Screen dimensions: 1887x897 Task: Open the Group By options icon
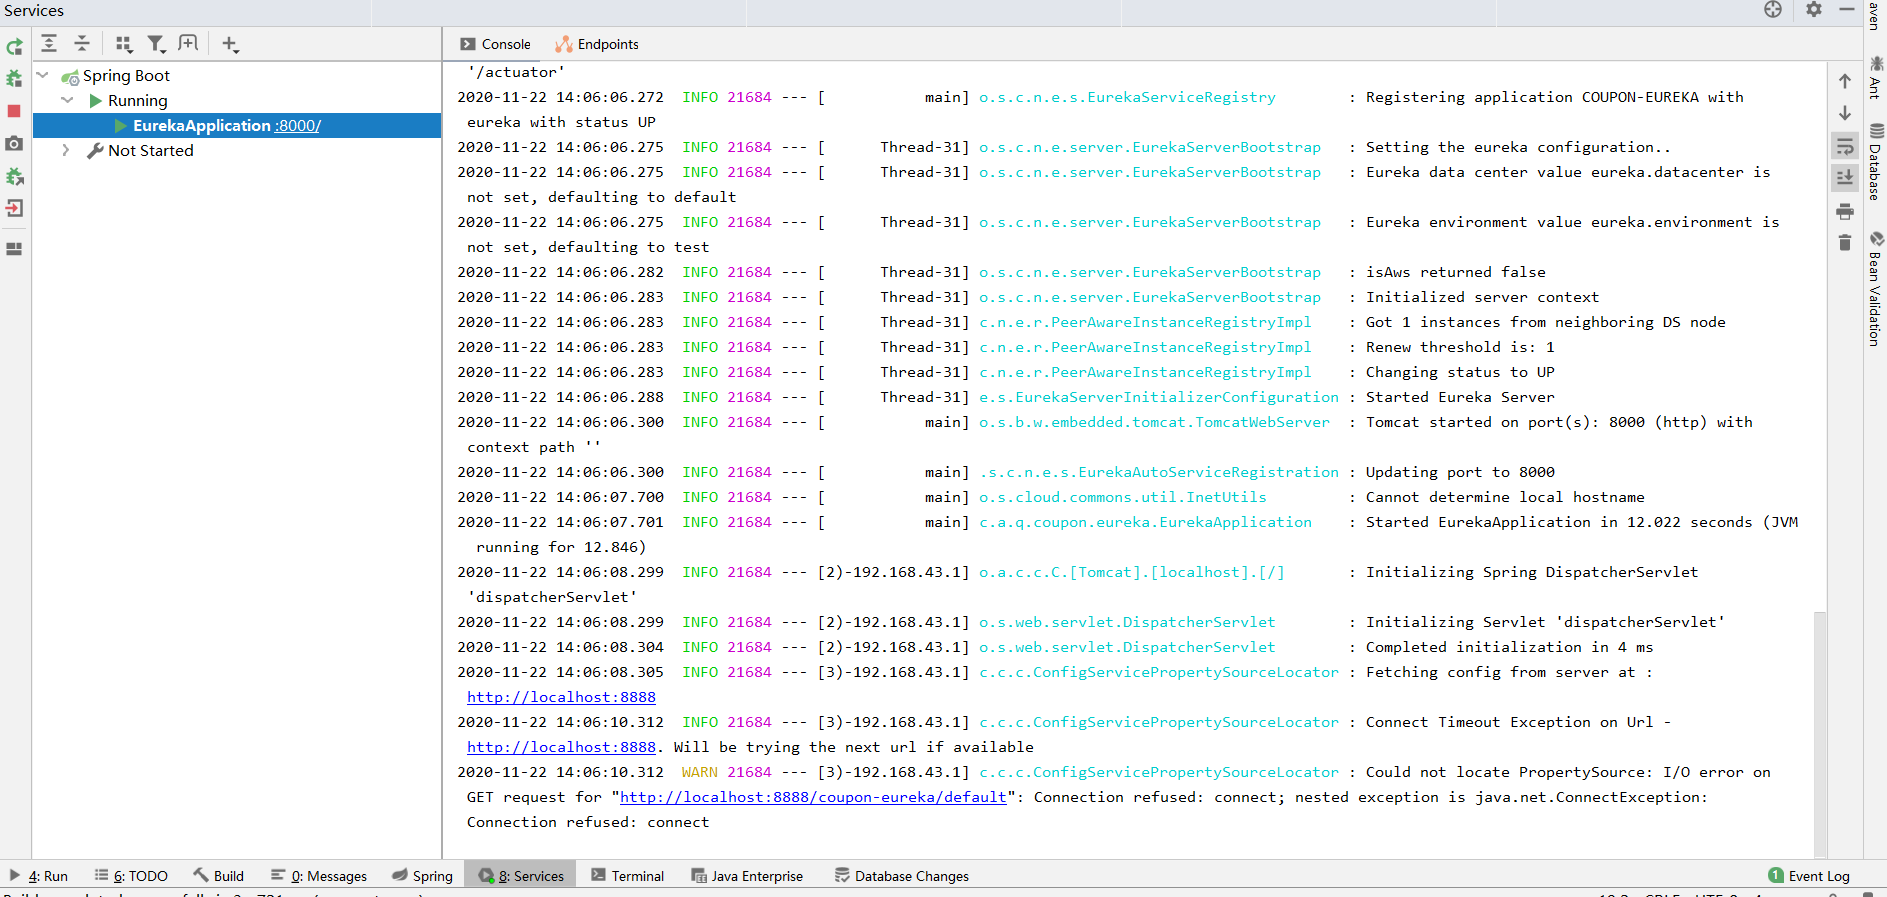click(x=123, y=43)
